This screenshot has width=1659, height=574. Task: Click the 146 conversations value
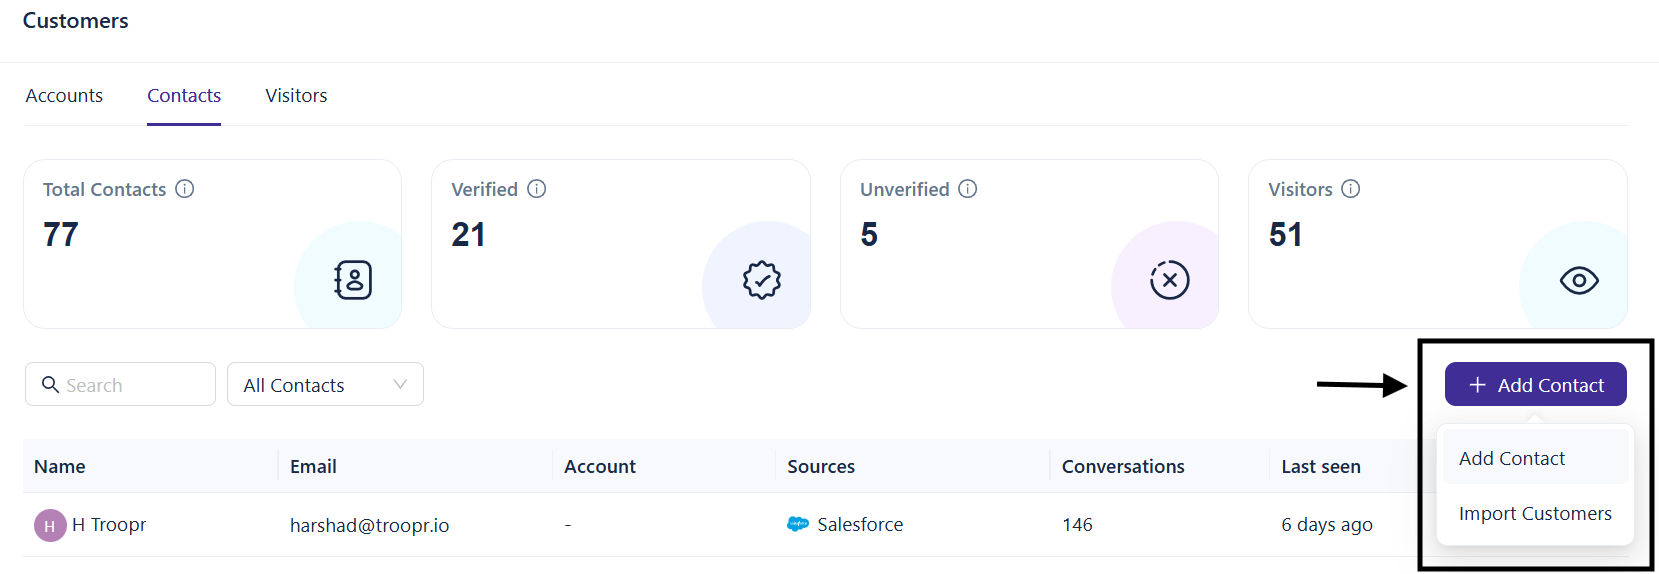tap(1077, 525)
